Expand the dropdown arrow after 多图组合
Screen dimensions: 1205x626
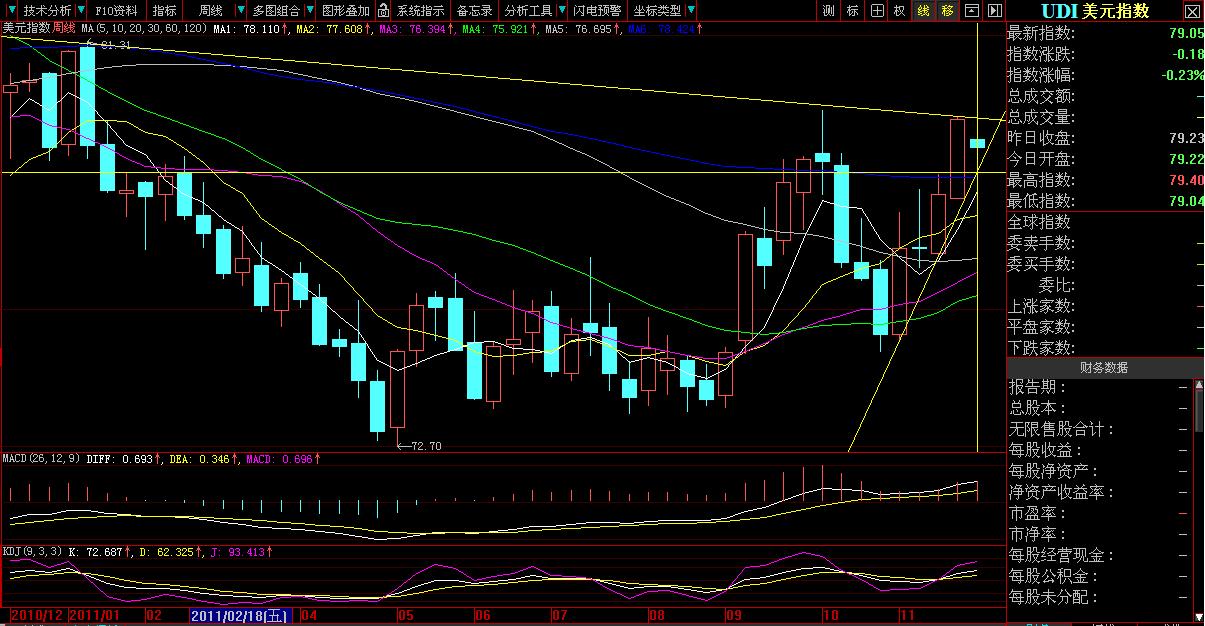pyautogui.click(x=309, y=11)
